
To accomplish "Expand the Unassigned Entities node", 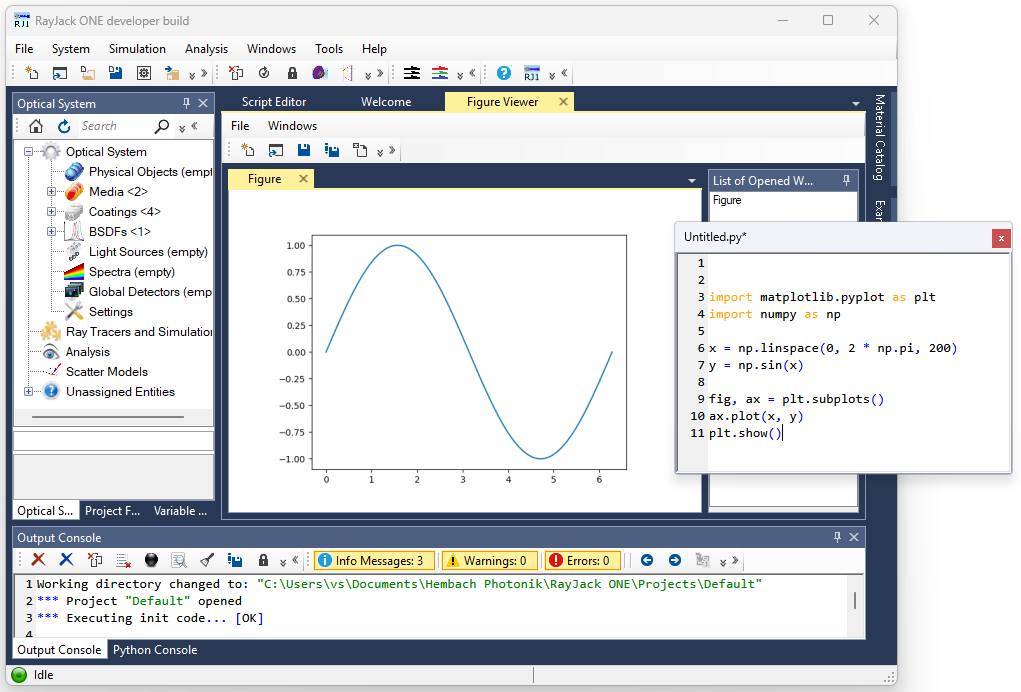I will point(29,392).
